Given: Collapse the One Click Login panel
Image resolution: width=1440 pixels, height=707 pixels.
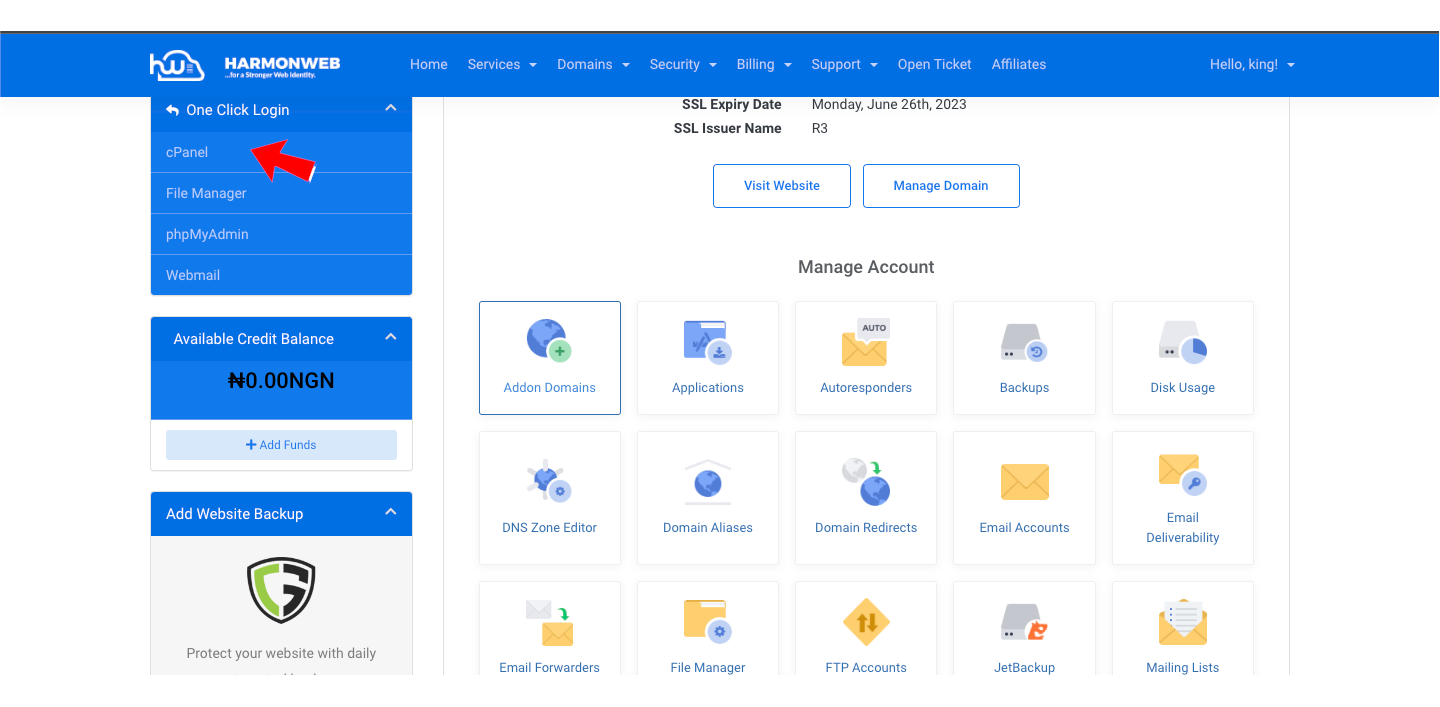Looking at the screenshot, I should [391, 109].
